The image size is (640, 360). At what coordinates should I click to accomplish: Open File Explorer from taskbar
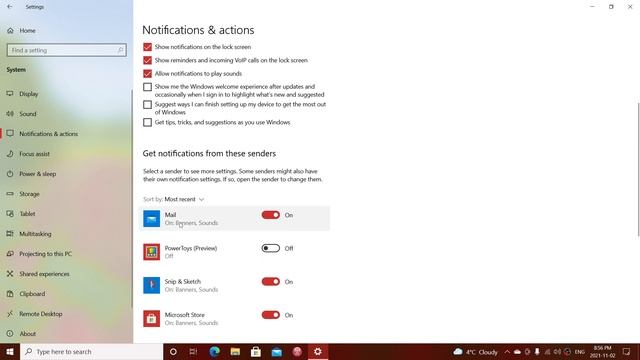(235, 352)
